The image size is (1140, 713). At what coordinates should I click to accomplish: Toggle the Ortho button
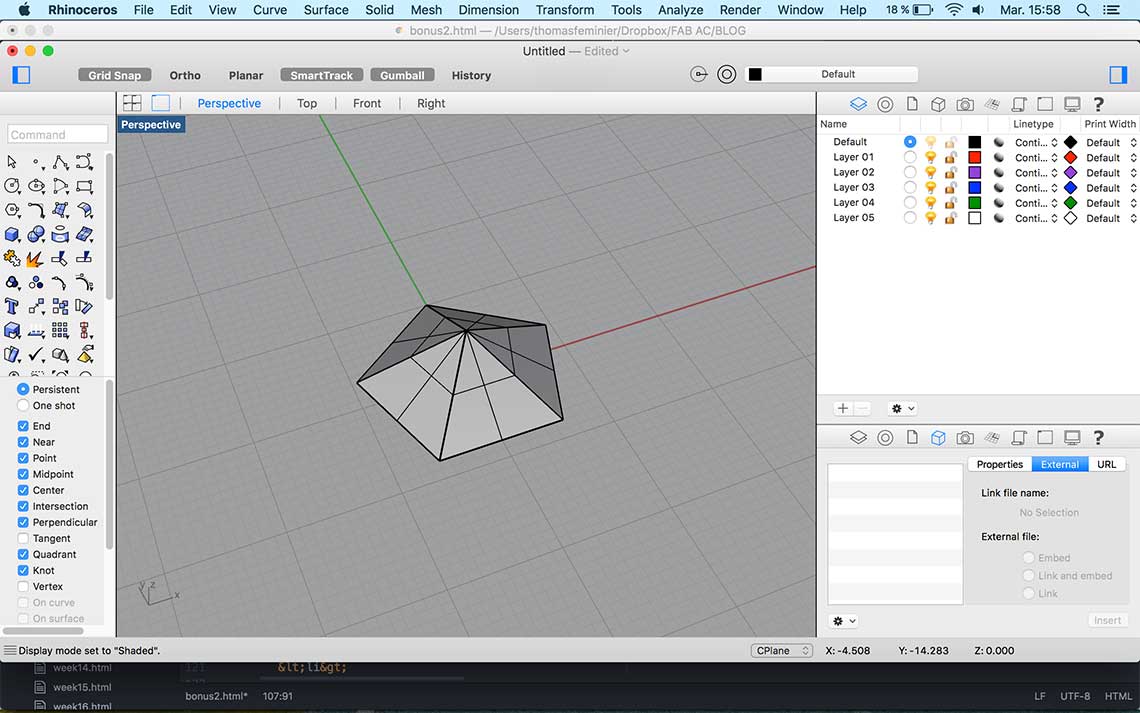[185, 75]
